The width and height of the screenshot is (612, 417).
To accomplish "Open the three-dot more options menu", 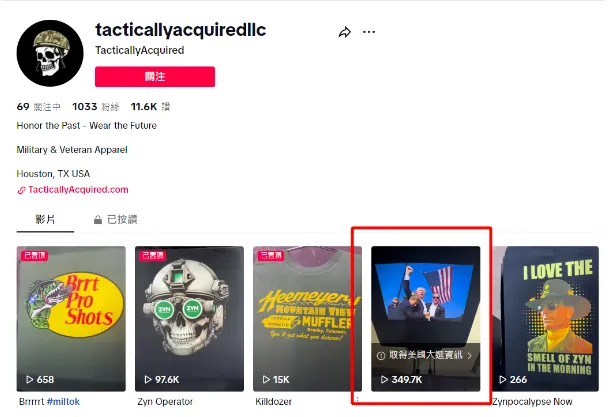I will coord(369,32).
